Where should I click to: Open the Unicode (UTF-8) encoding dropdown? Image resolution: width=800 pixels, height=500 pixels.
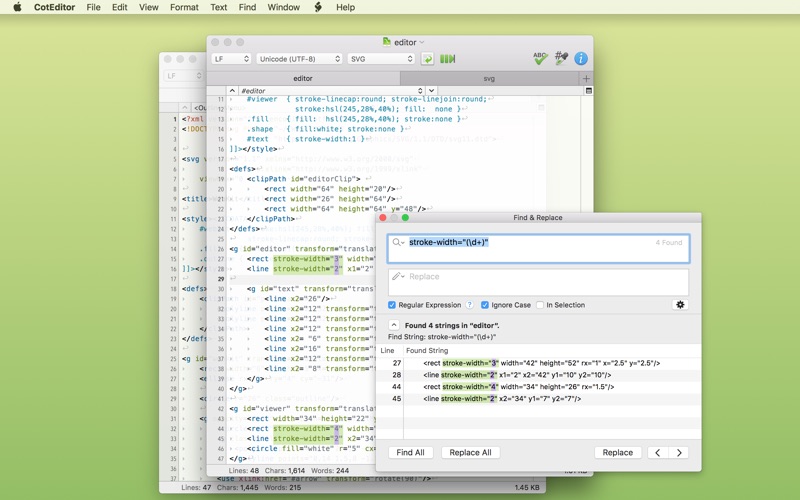(x=299, y=59)
